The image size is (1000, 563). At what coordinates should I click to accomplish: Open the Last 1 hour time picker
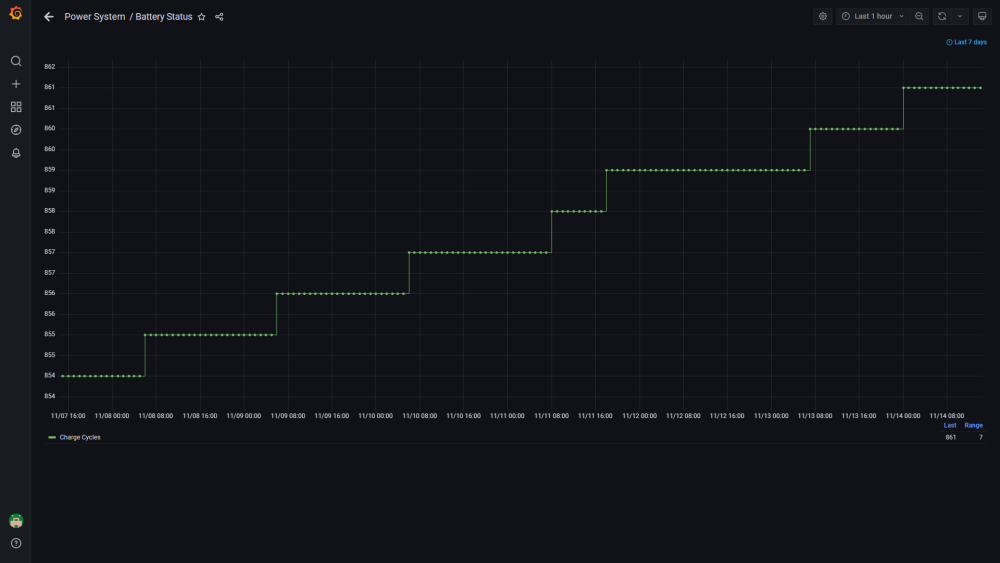pyautogui.click(x=873, y=17)
